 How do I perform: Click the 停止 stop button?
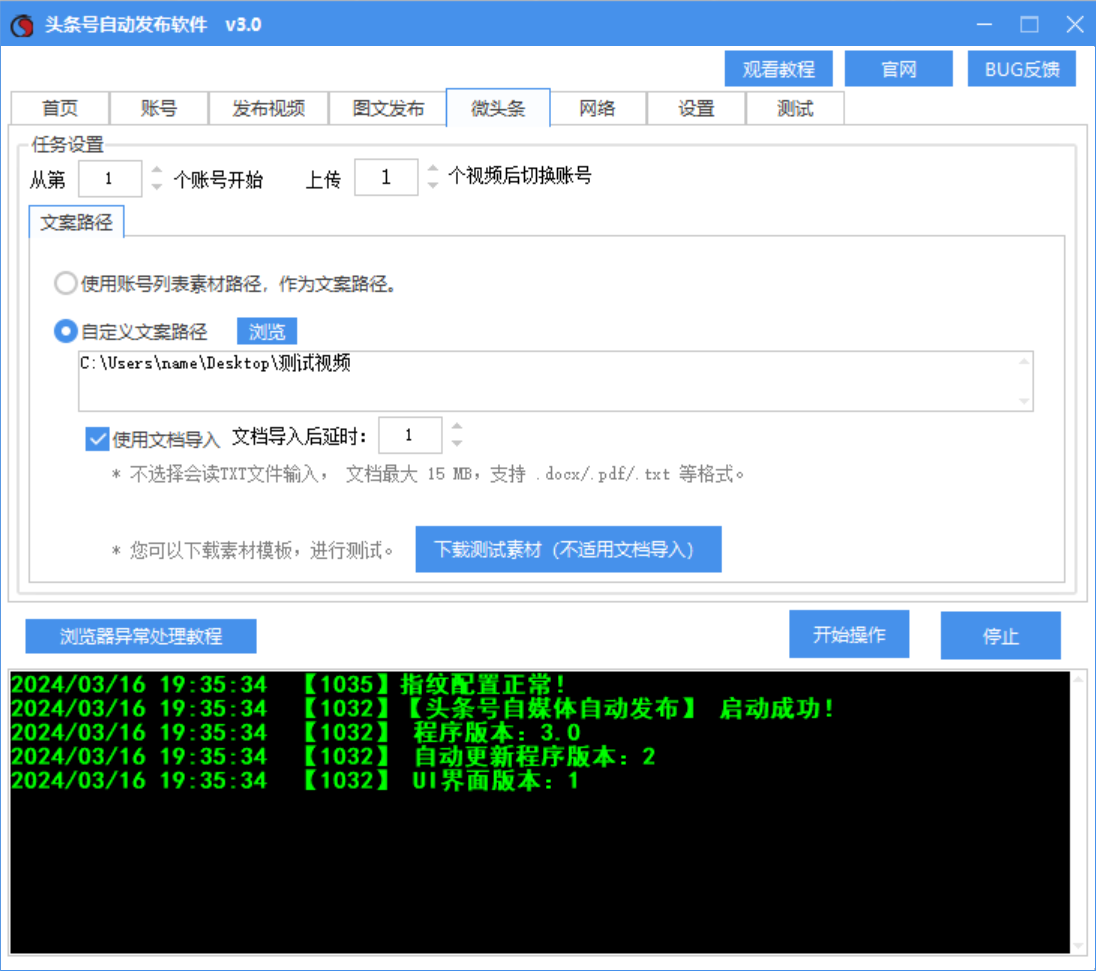click(x=1000, y=635)
